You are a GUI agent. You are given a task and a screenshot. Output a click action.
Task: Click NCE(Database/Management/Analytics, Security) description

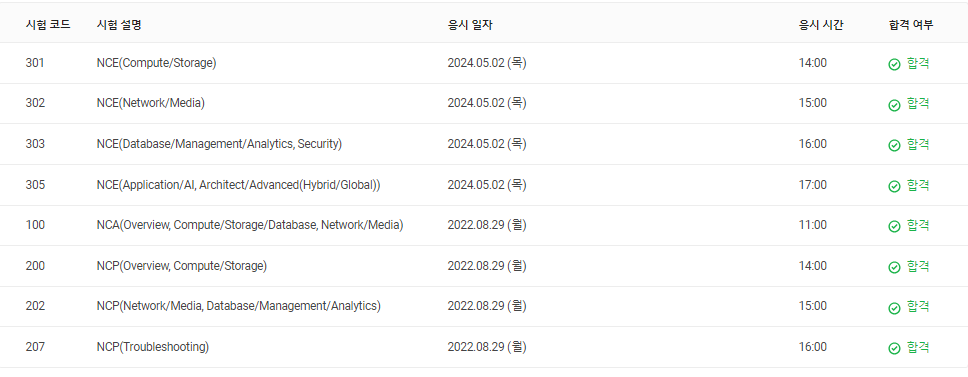(219, 144)
